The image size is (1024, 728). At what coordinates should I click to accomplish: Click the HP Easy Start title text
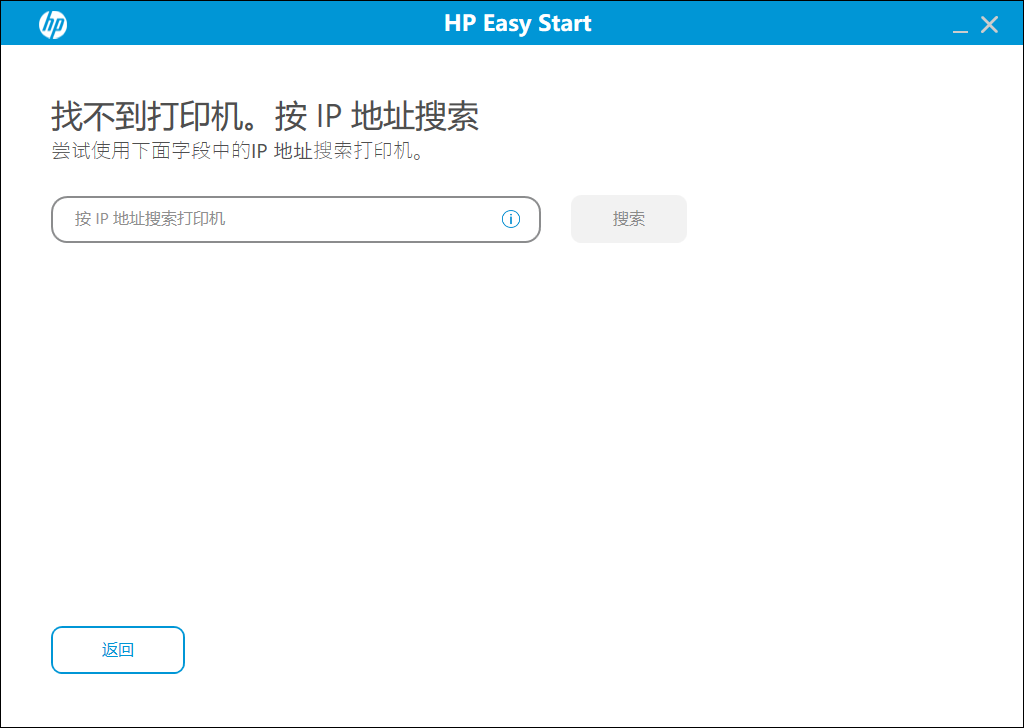click(517, 23)
